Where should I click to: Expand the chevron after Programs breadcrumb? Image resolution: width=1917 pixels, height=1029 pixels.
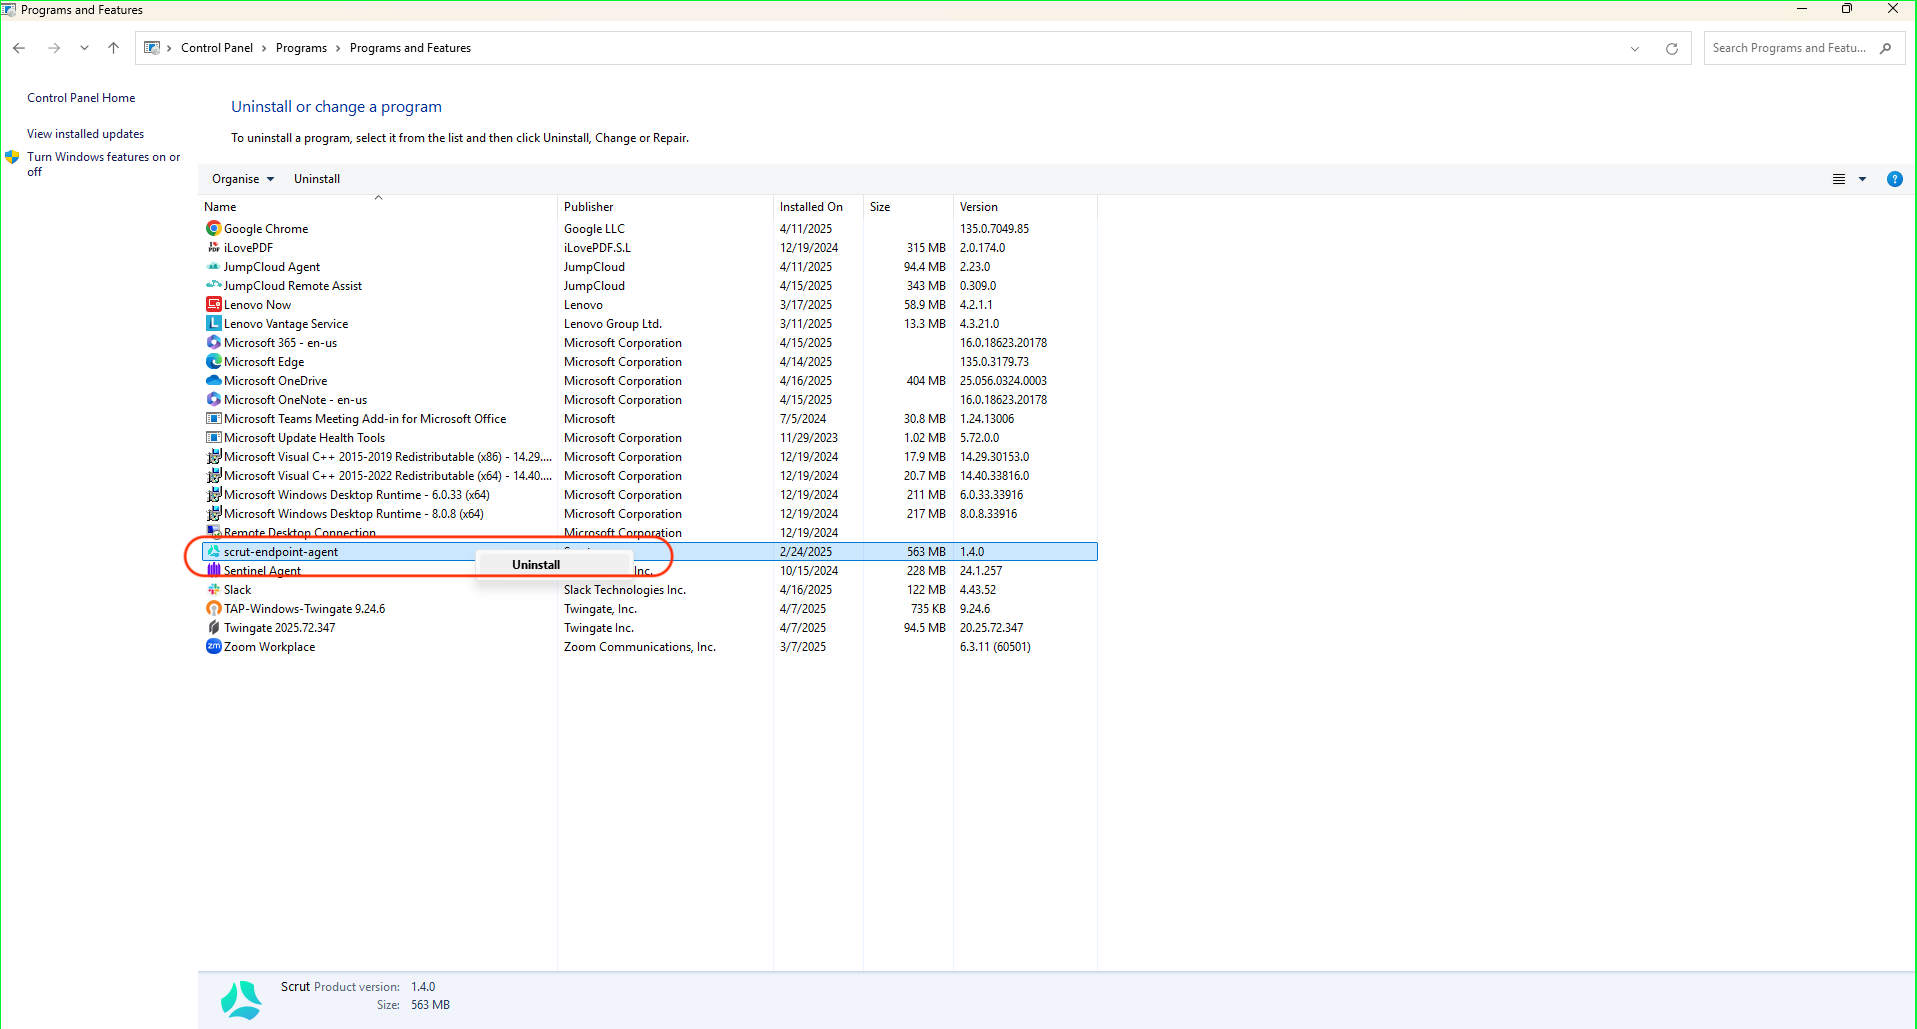coord(338,48)
